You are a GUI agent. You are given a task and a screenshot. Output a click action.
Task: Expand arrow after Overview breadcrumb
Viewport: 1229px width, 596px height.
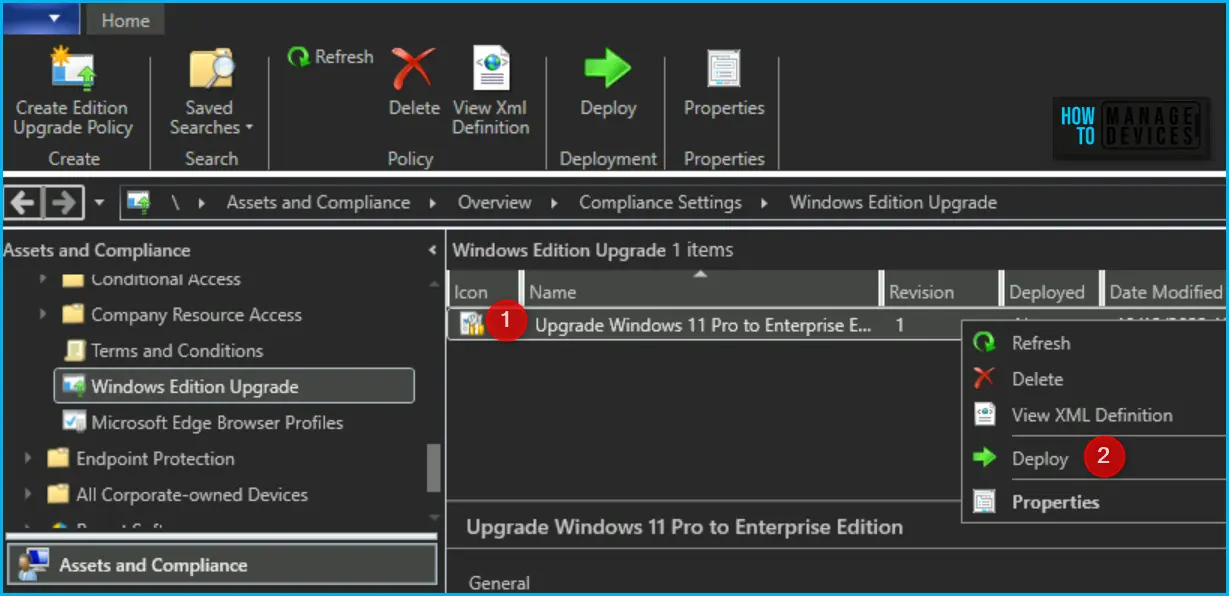click(555, 203)
